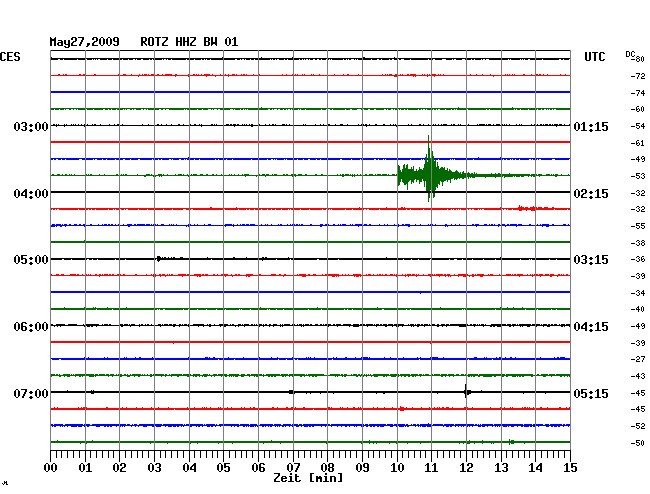Click the black burst on the 05:00 trace
Image resolution: width=650 pixels, height=494 pixels.
[x=159, y=259]
